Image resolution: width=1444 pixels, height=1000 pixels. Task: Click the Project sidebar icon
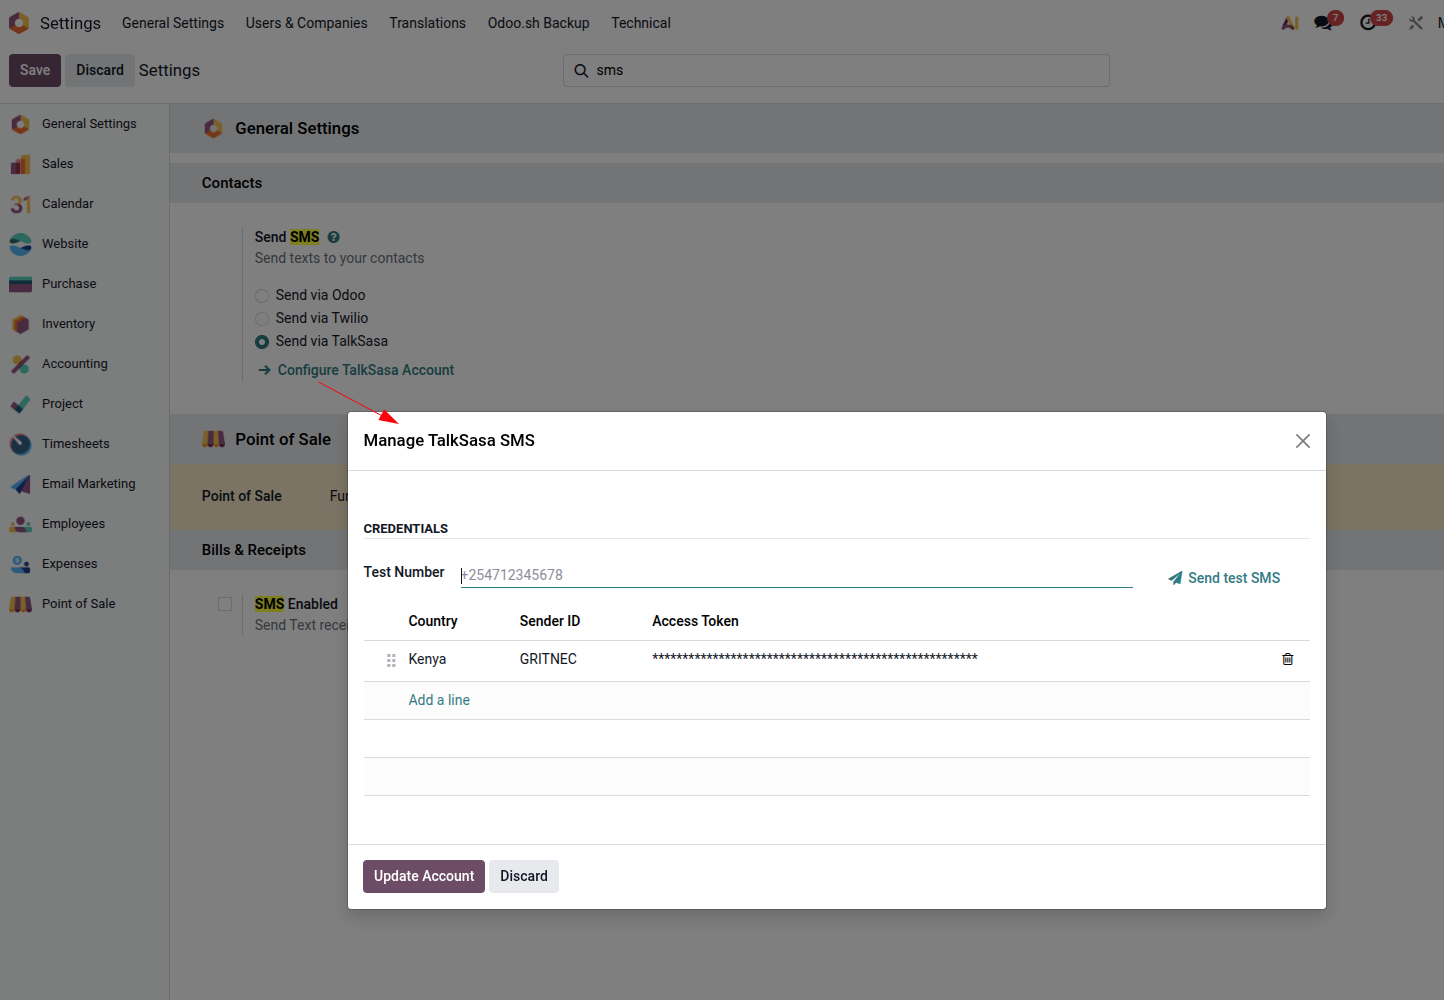(x=20, y=404)
